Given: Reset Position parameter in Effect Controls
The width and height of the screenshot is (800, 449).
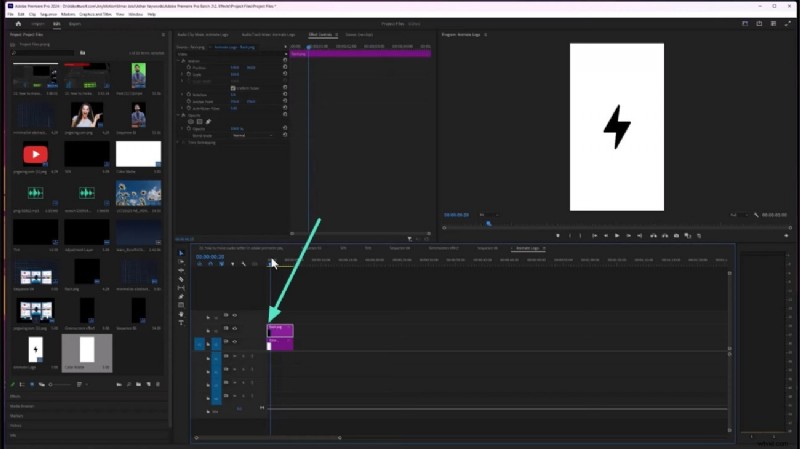Looking at the screenshot, I should click(285, 67).
